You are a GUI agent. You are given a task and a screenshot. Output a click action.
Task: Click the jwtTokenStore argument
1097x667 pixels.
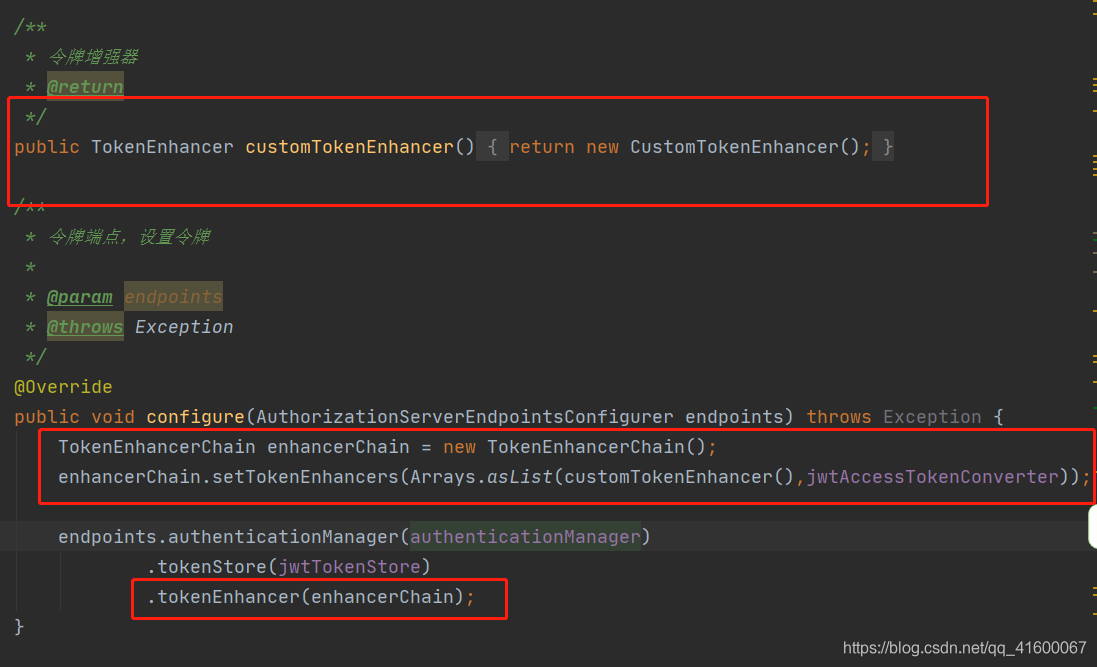pos(349,567)
